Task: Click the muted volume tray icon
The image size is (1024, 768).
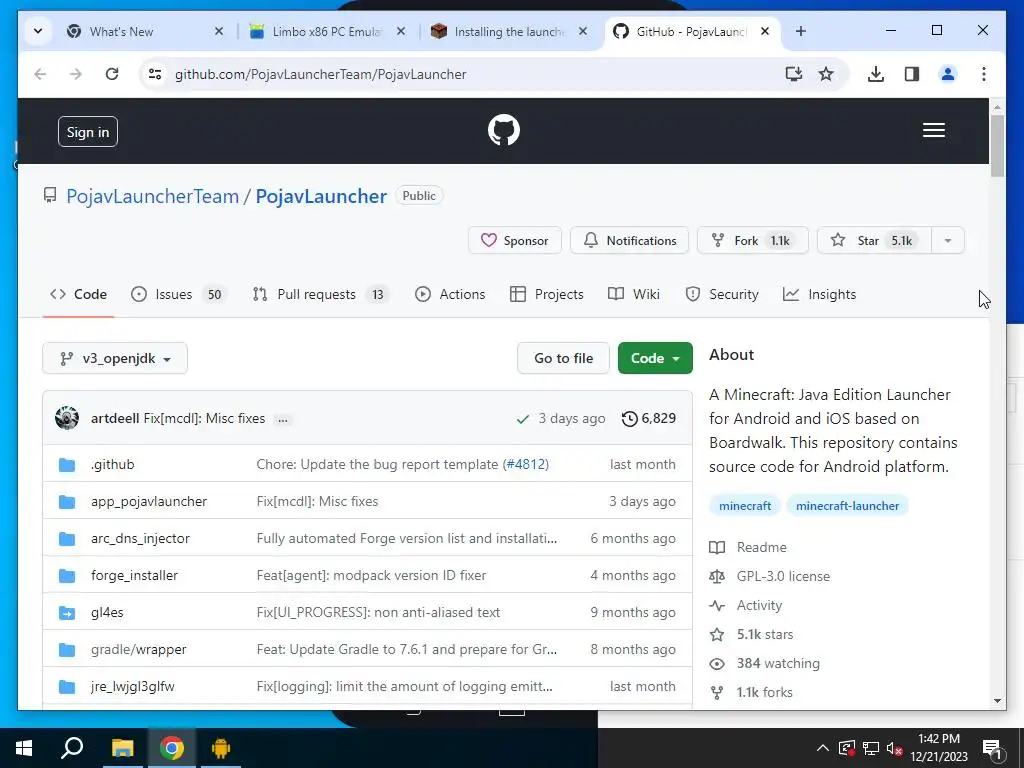Action: point(894,748)
